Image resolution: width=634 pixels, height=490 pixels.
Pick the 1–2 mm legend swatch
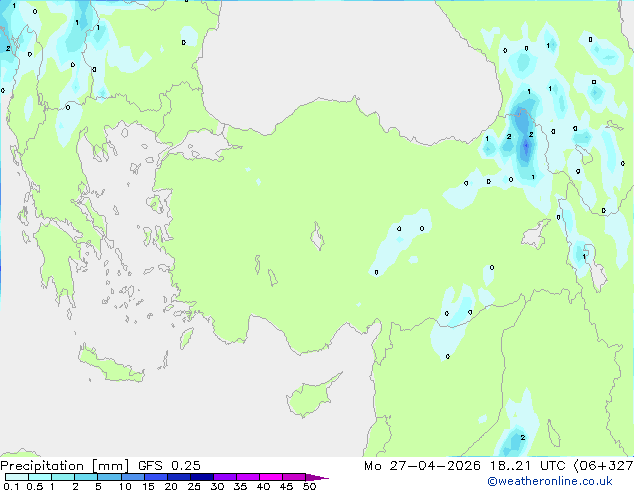pyautogui.click(x=63, y=477)
